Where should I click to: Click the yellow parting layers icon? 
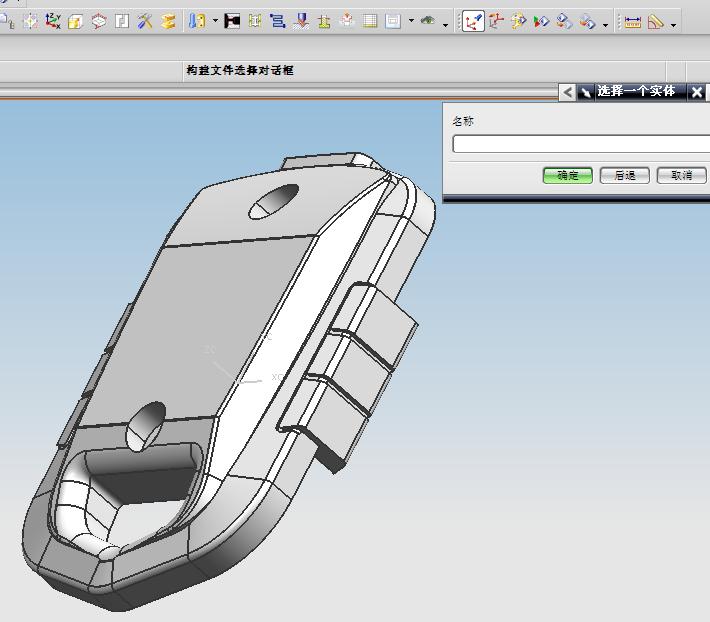168,21
